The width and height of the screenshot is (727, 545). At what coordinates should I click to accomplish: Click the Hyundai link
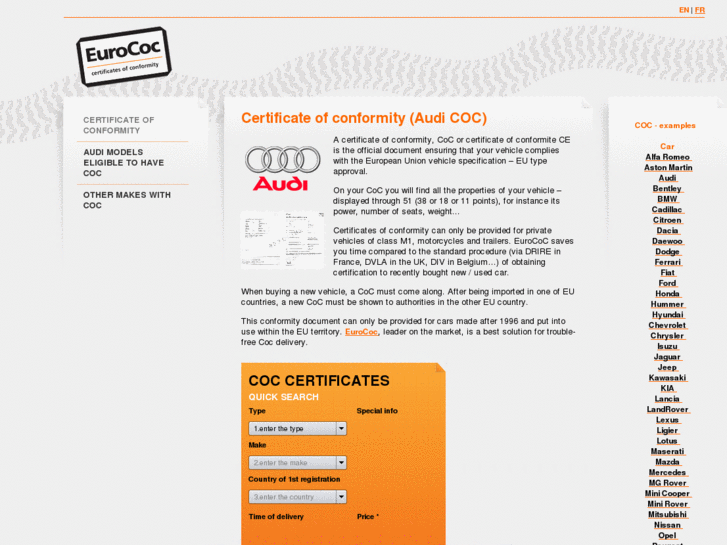point(668,315)
